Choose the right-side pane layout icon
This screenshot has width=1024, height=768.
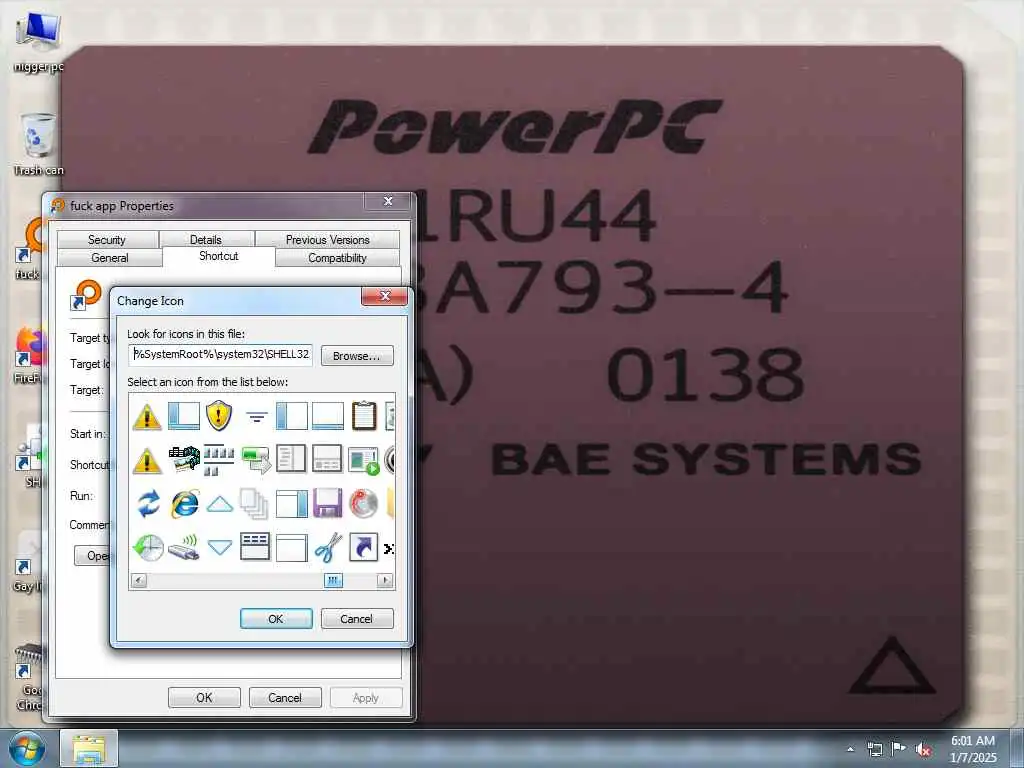[291, 504]
